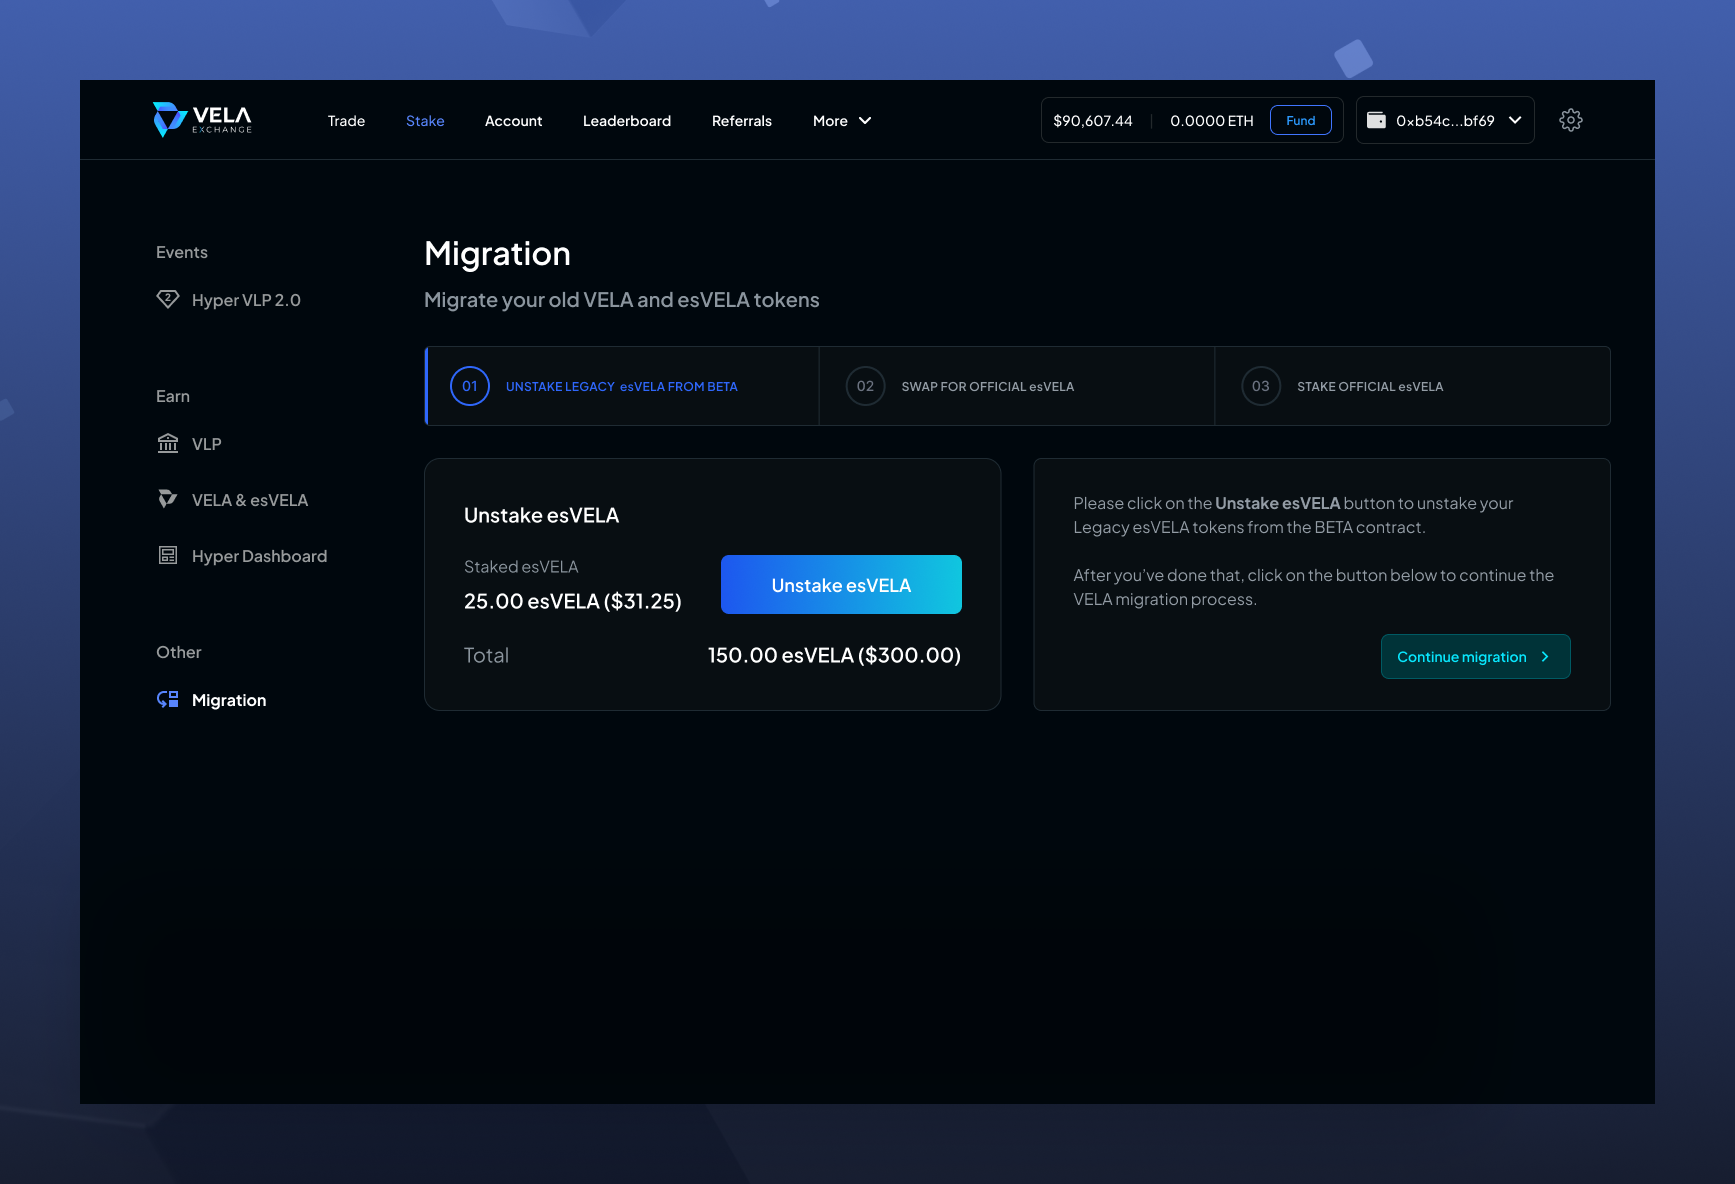
Task: Open the Referrals page
Action: pos(741,120)
